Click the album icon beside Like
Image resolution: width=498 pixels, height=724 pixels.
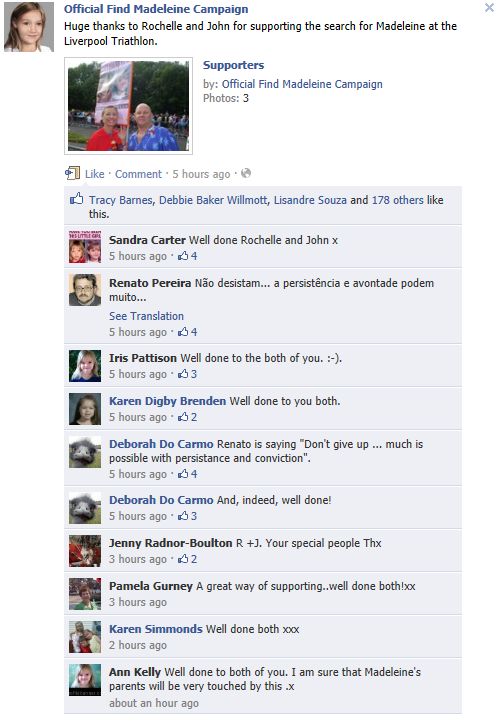72,174
